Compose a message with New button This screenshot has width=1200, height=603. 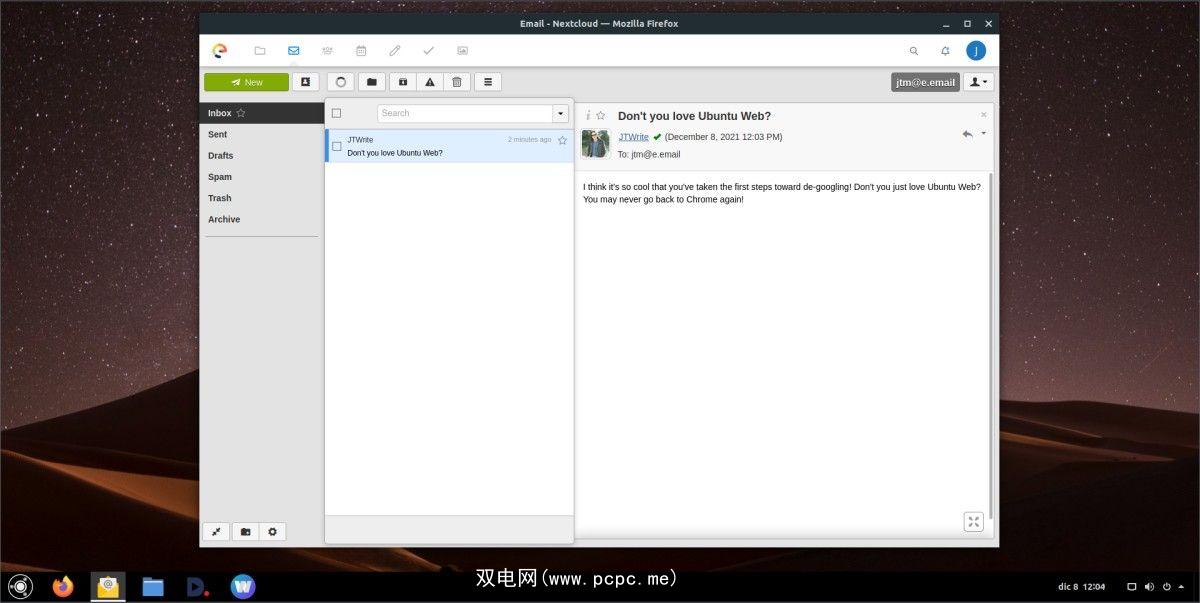point(246,82)
